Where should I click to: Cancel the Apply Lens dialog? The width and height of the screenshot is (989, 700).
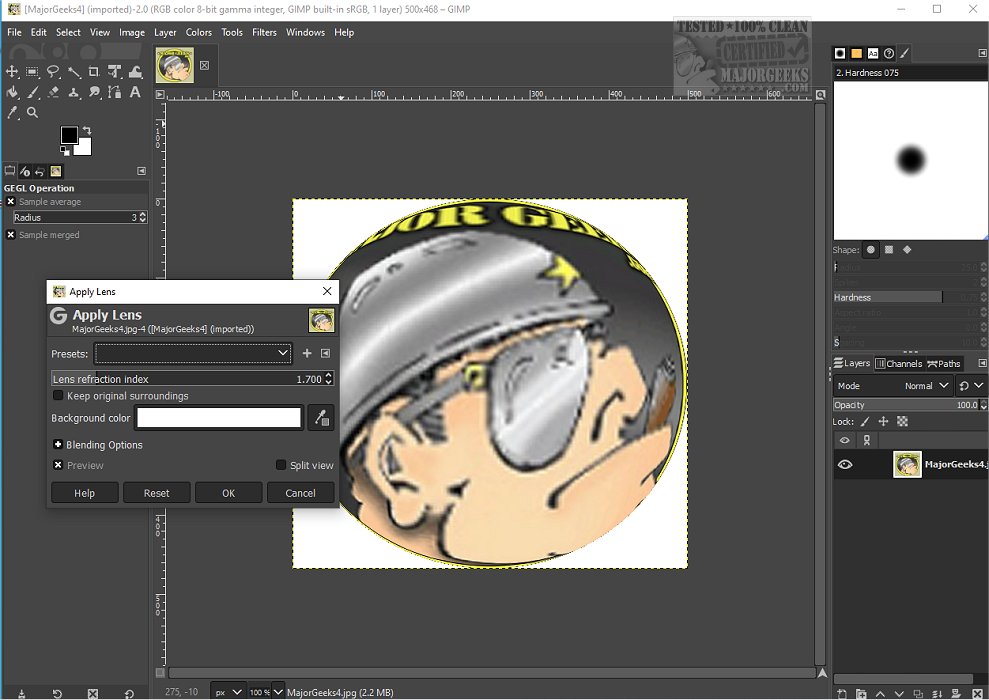(300, 493)
